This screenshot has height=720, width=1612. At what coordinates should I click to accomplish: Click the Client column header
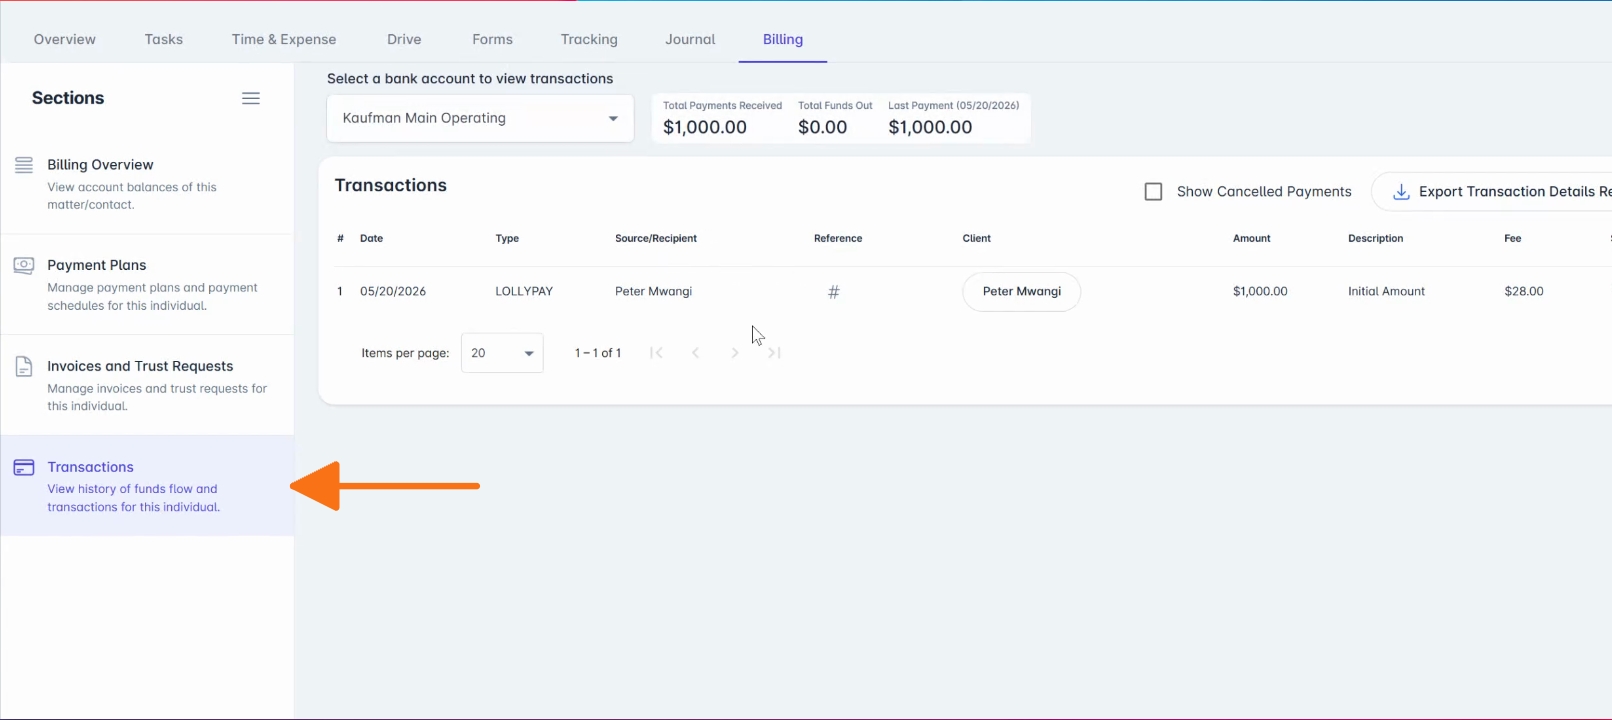(x=977, y=239)
